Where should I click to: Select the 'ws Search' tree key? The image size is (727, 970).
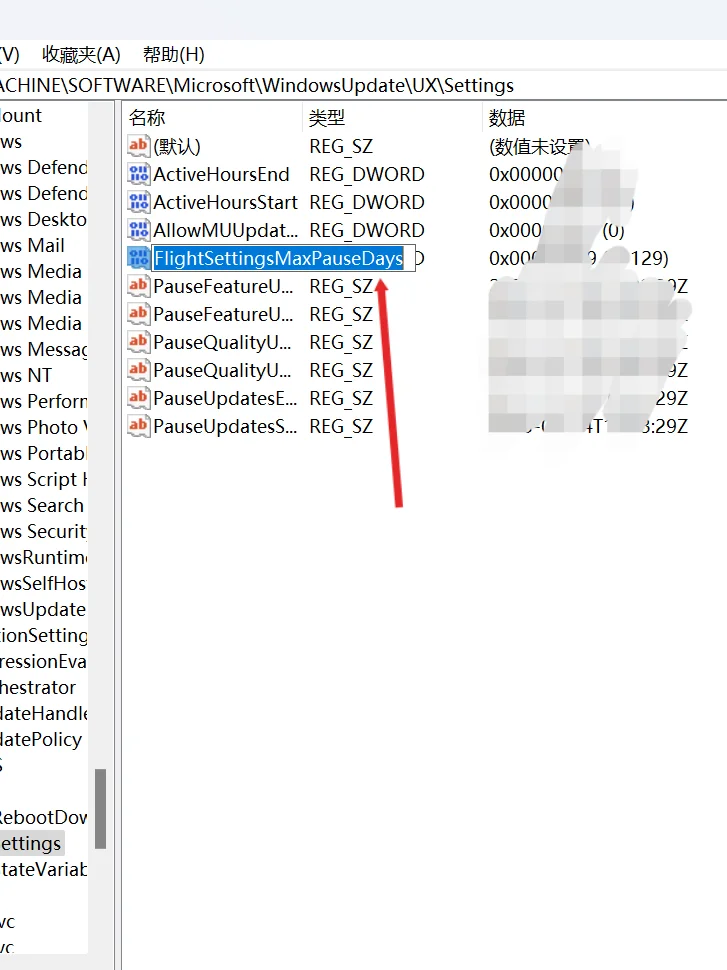pyautogui.click(x=41, y=505)
